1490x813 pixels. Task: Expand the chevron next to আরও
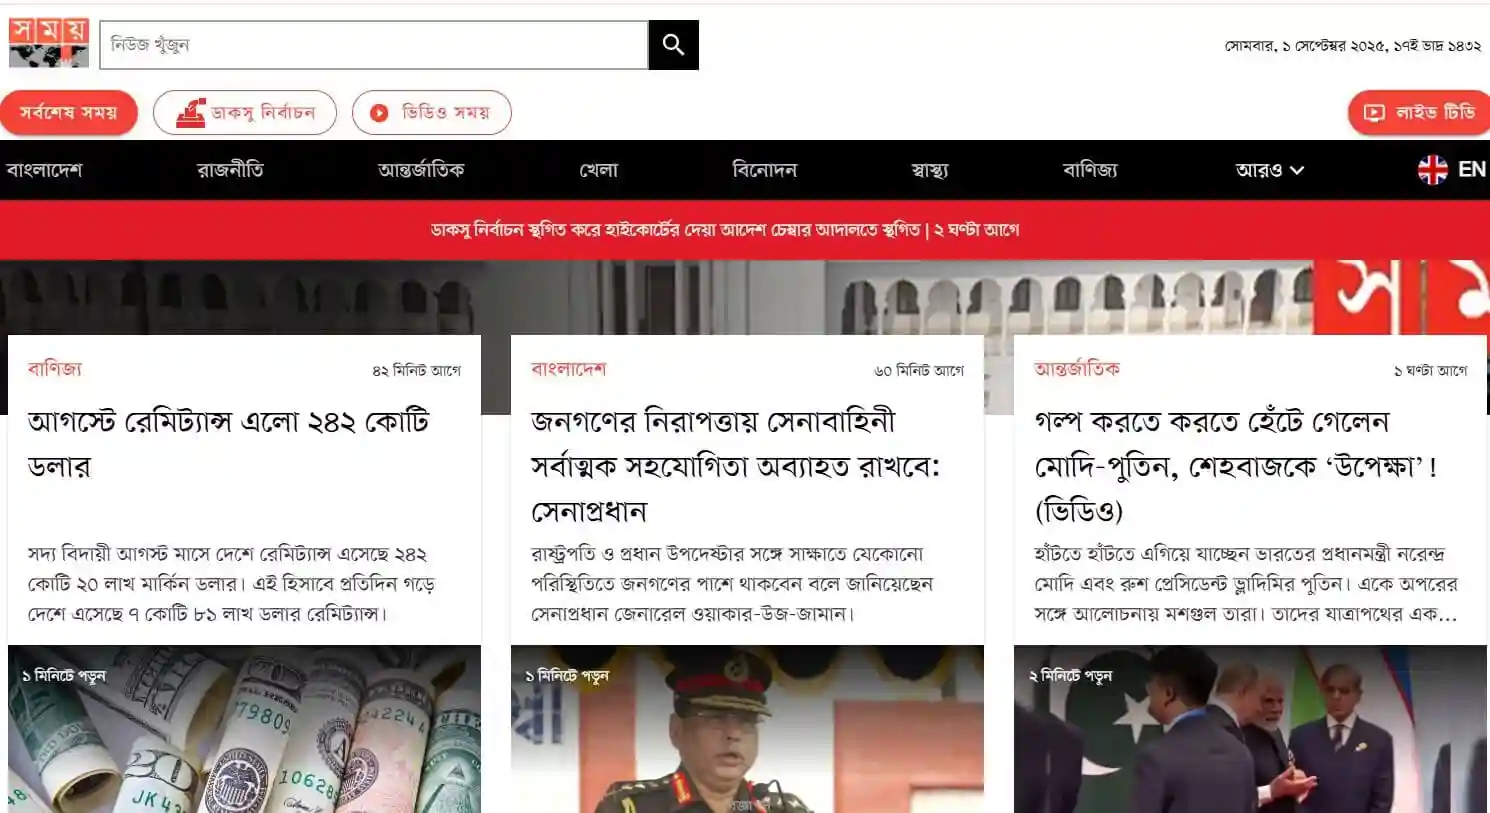click(1298, 170)
